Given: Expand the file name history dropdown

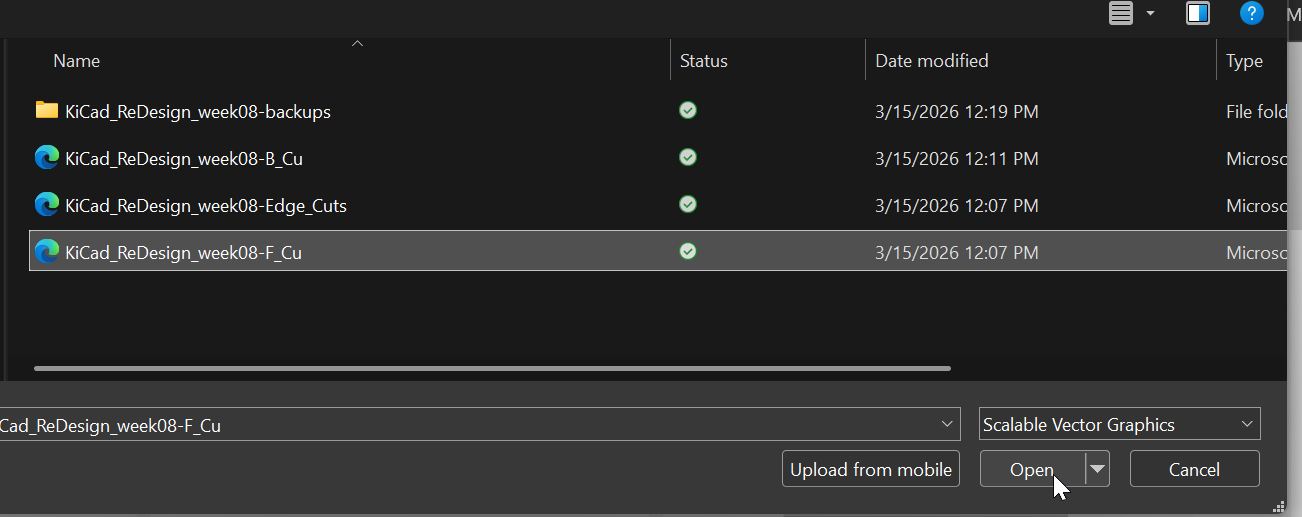Looking at the screenshot, I should pyautogui.click(x=947, y=424).
